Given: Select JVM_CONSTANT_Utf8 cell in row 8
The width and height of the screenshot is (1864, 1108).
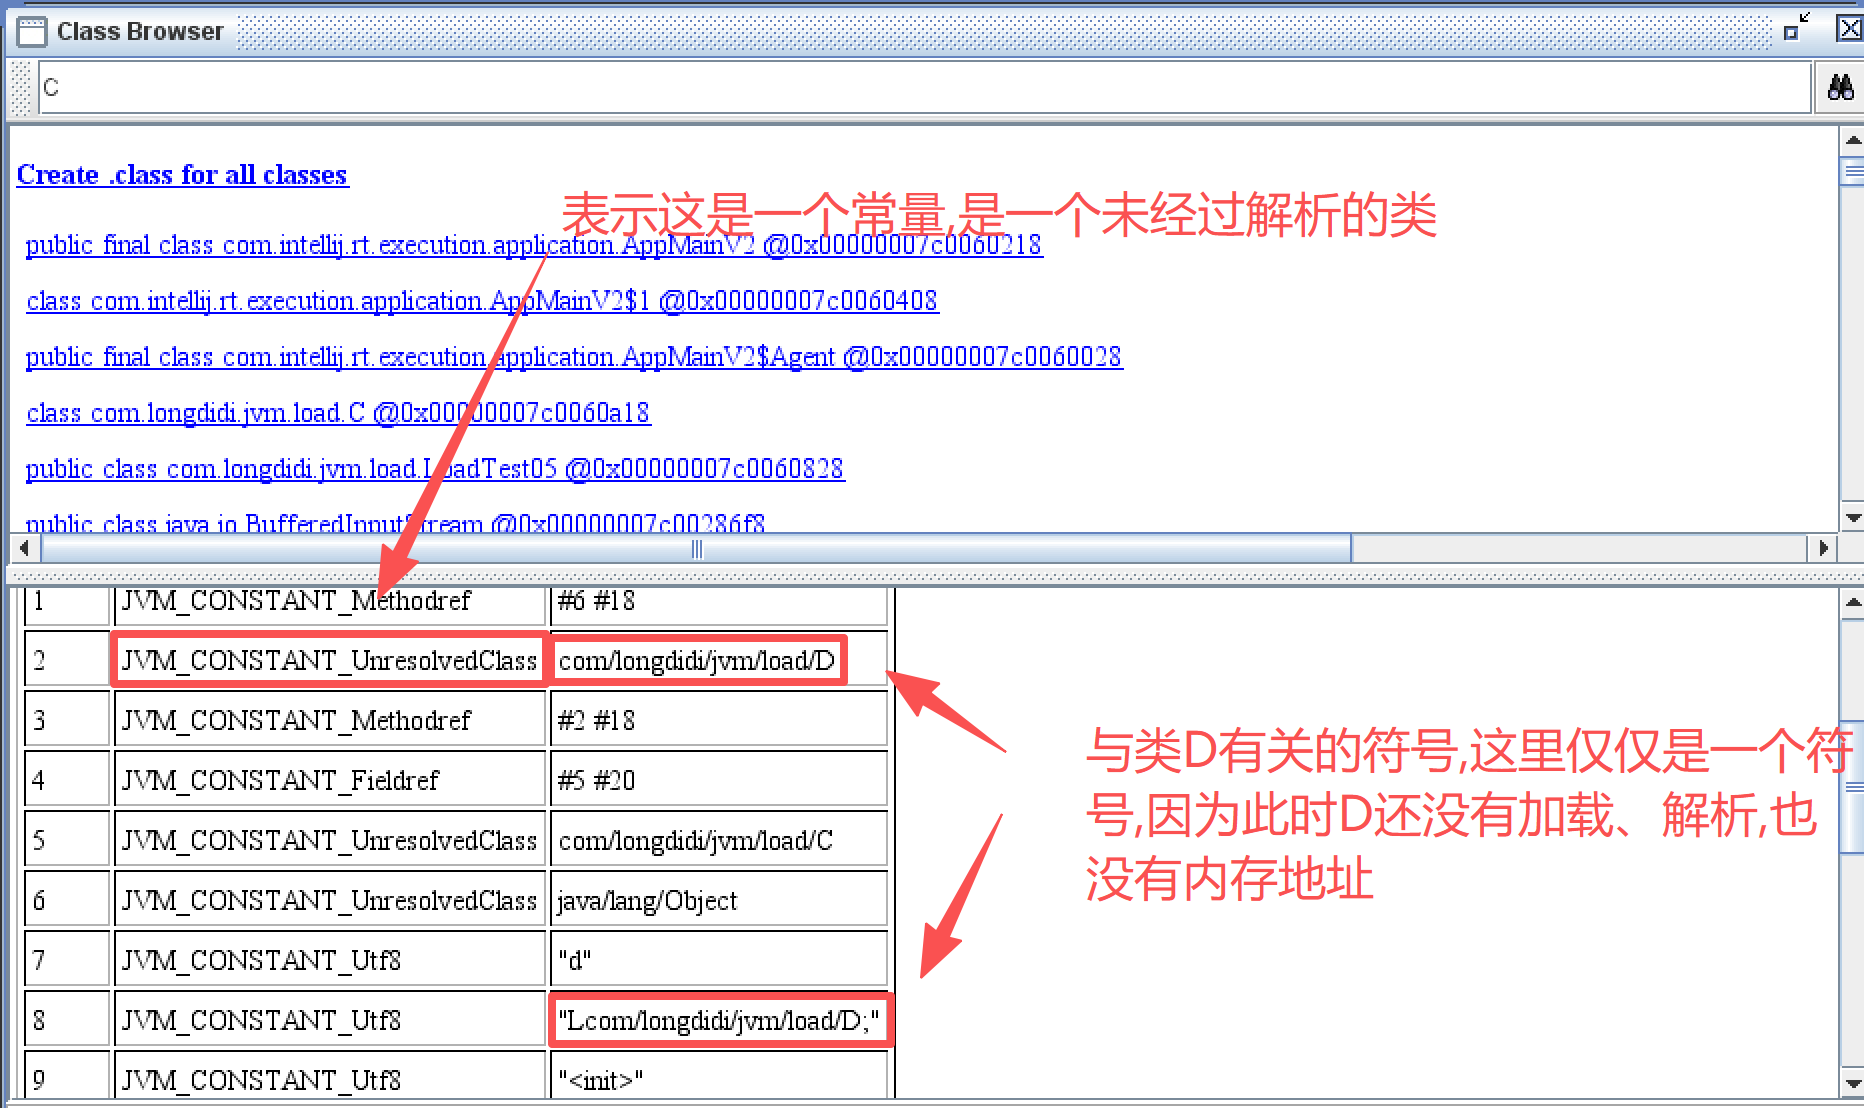Looking at the screenshot, I should tap(329, 1020).
